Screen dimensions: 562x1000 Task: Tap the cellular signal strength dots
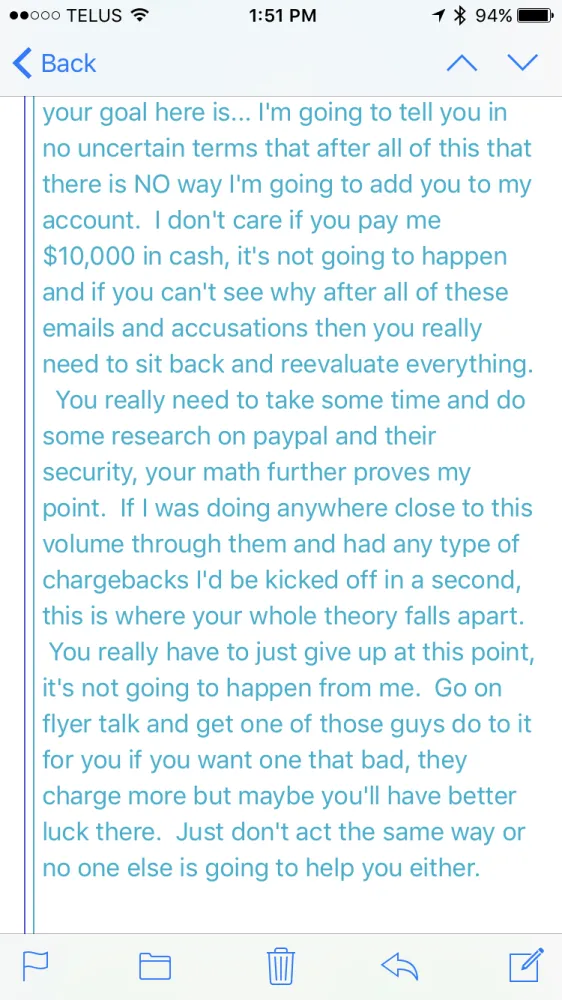tap(34, 16)
